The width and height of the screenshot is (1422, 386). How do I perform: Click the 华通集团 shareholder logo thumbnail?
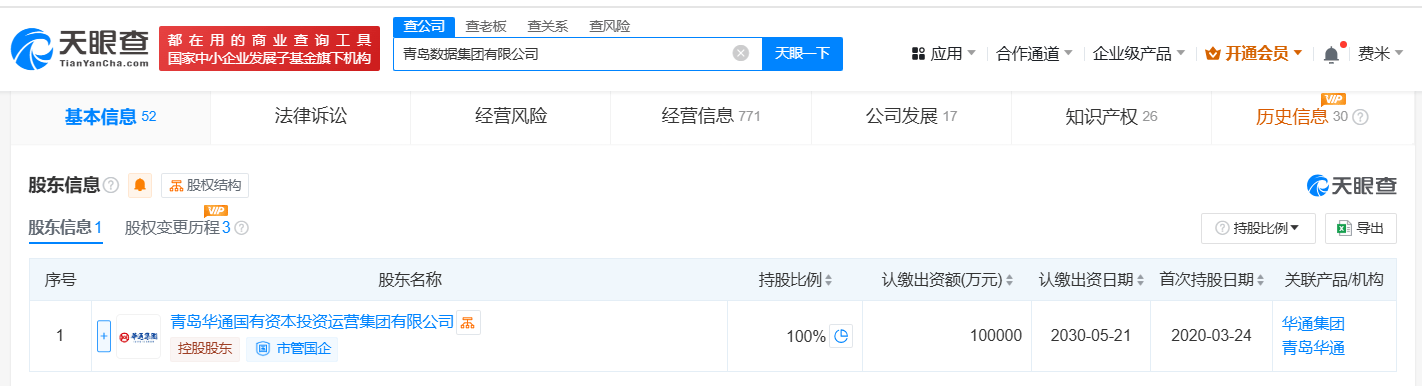tap(138, 336)
